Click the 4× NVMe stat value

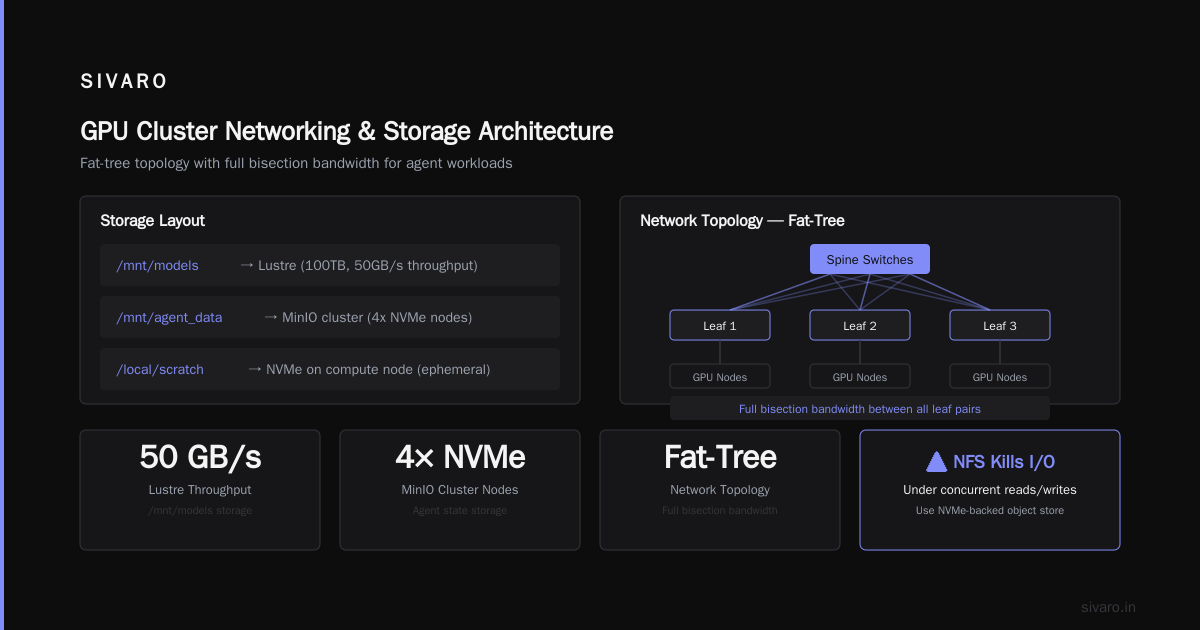(460, 457)
